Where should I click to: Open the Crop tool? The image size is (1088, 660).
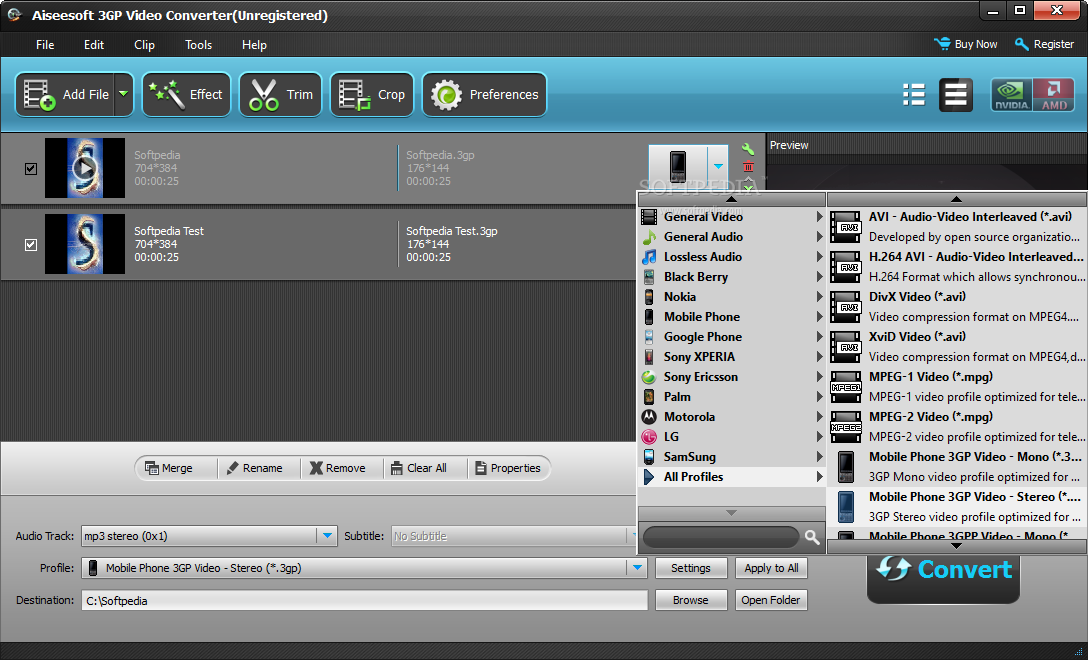click(x=371, y=94)
